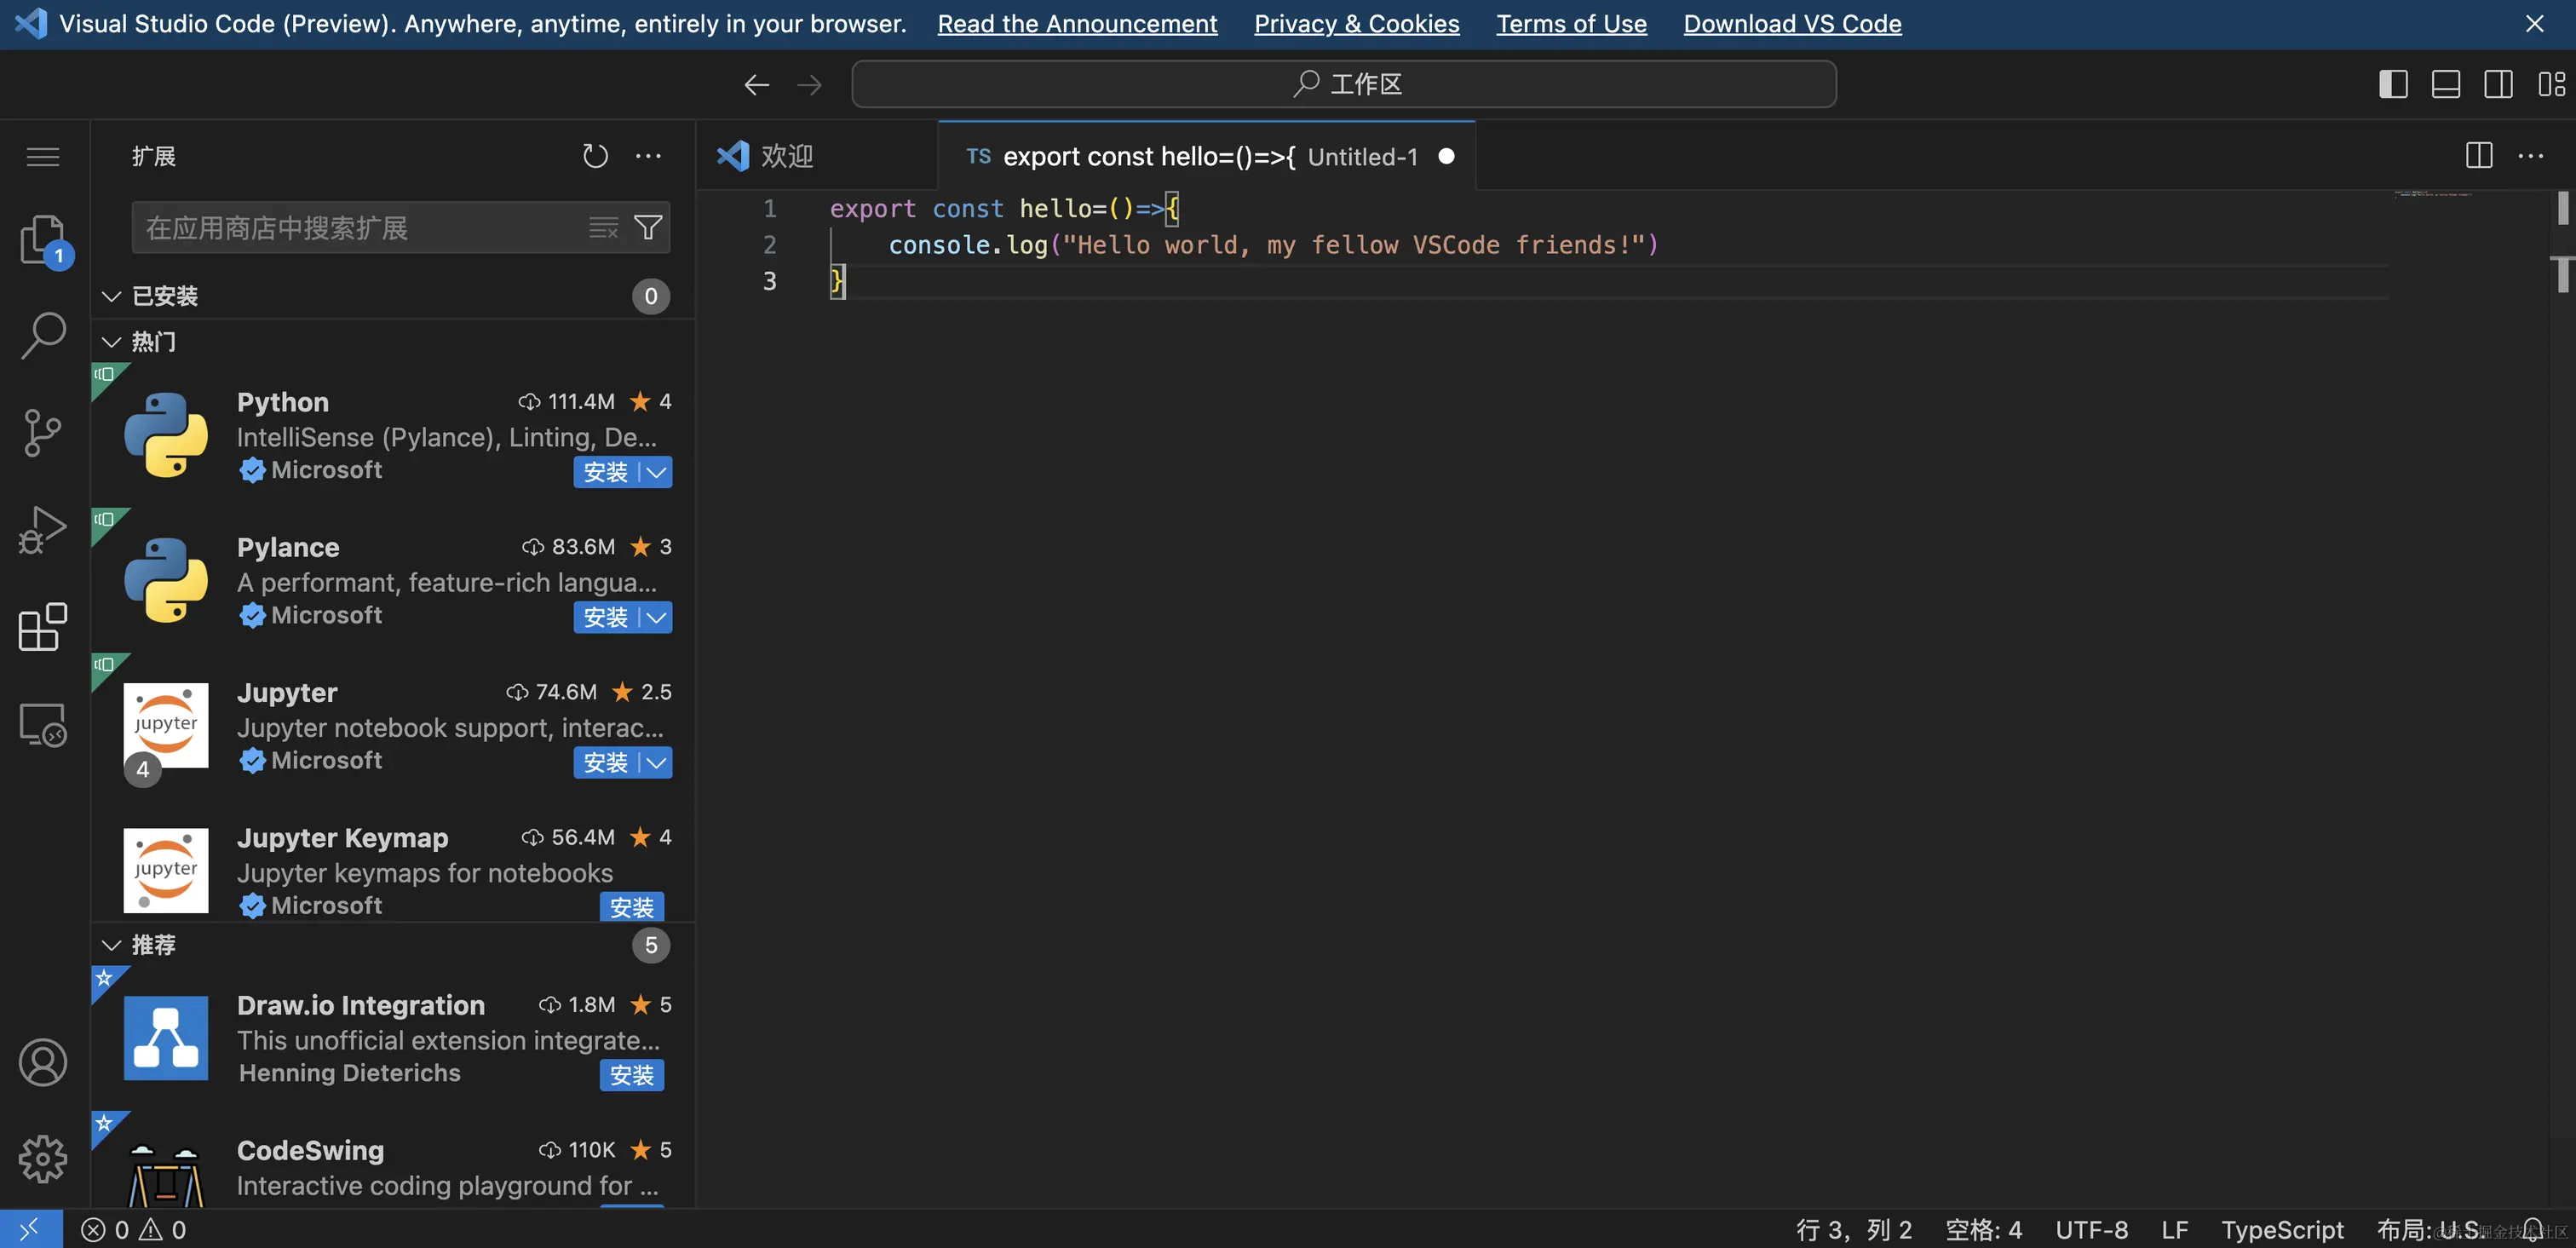Place cursor on console.log line of code
This screenshot has width=2576, height=1248.
point(1273,245)
